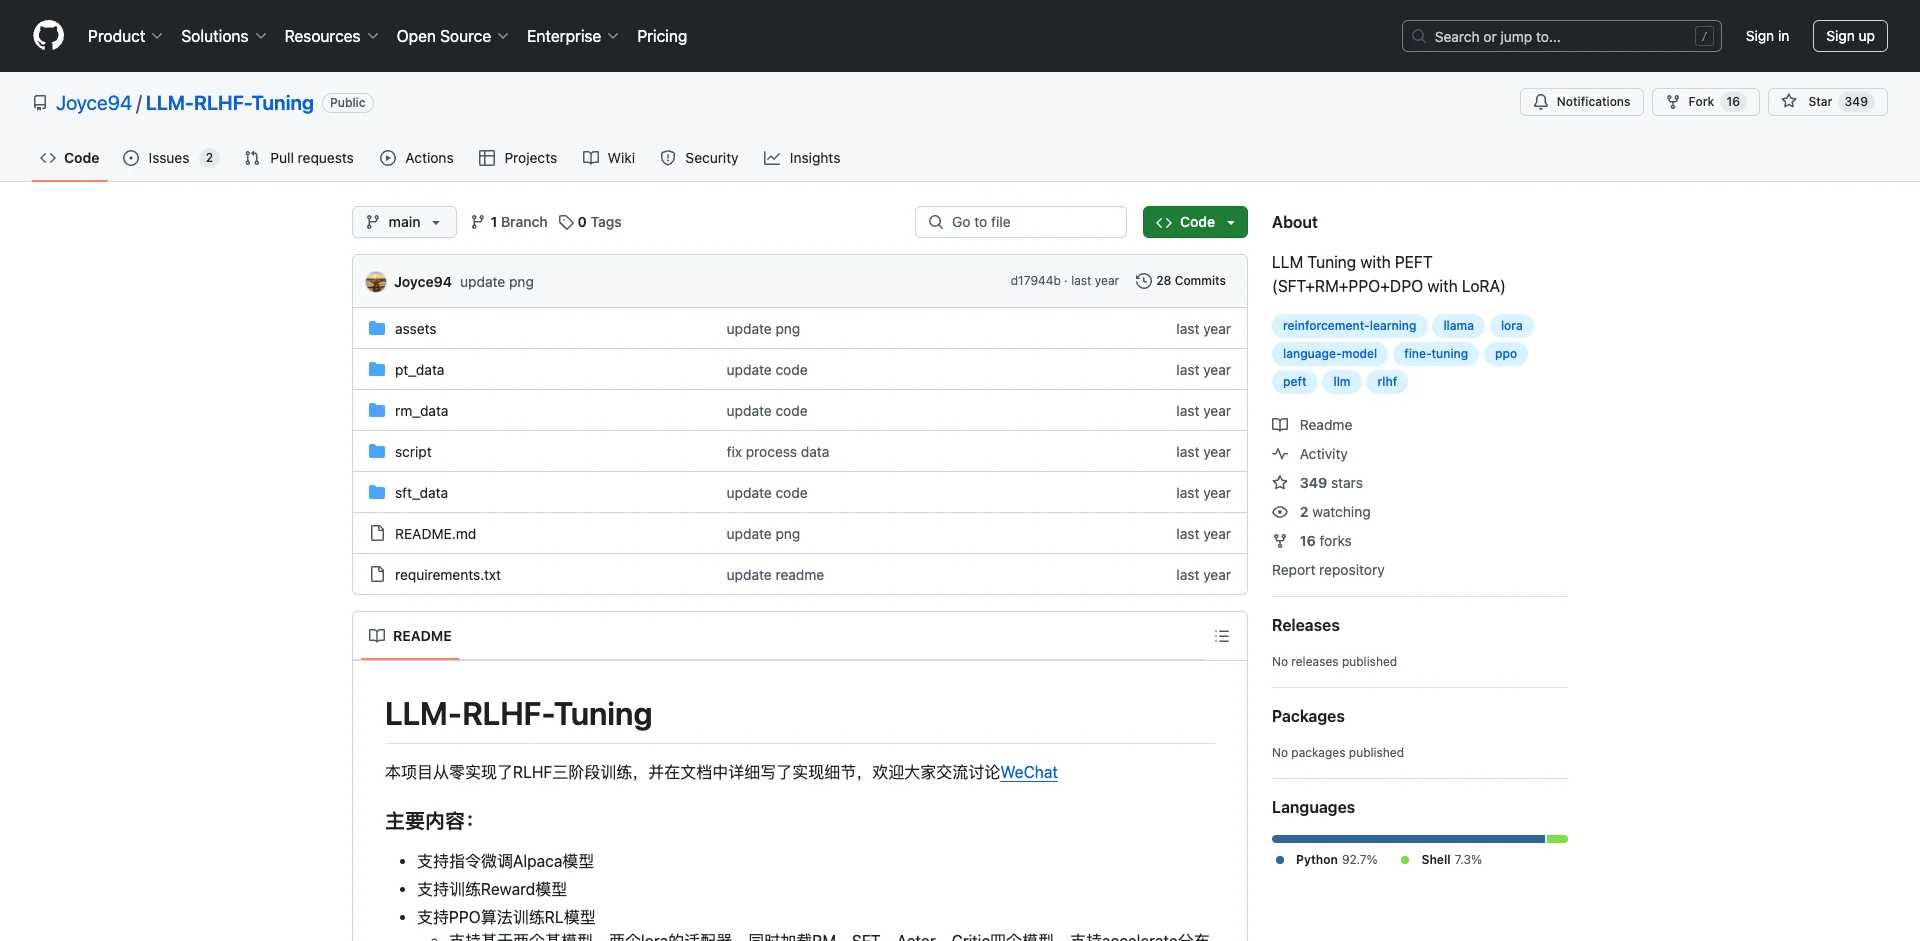Select the Code tab
This screenshot has height=941, width=1920.
69,158
